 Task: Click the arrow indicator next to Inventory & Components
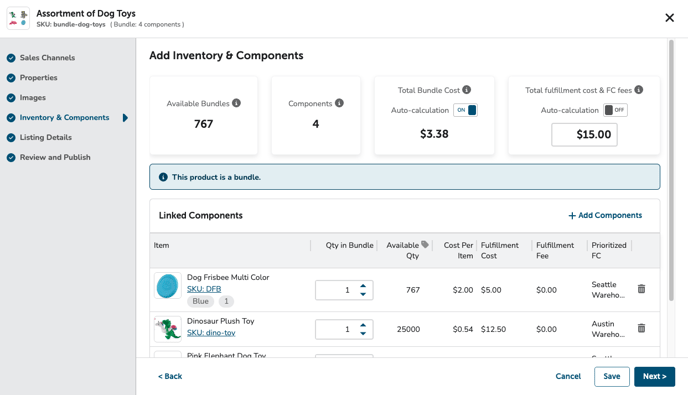tap(125, 118)
